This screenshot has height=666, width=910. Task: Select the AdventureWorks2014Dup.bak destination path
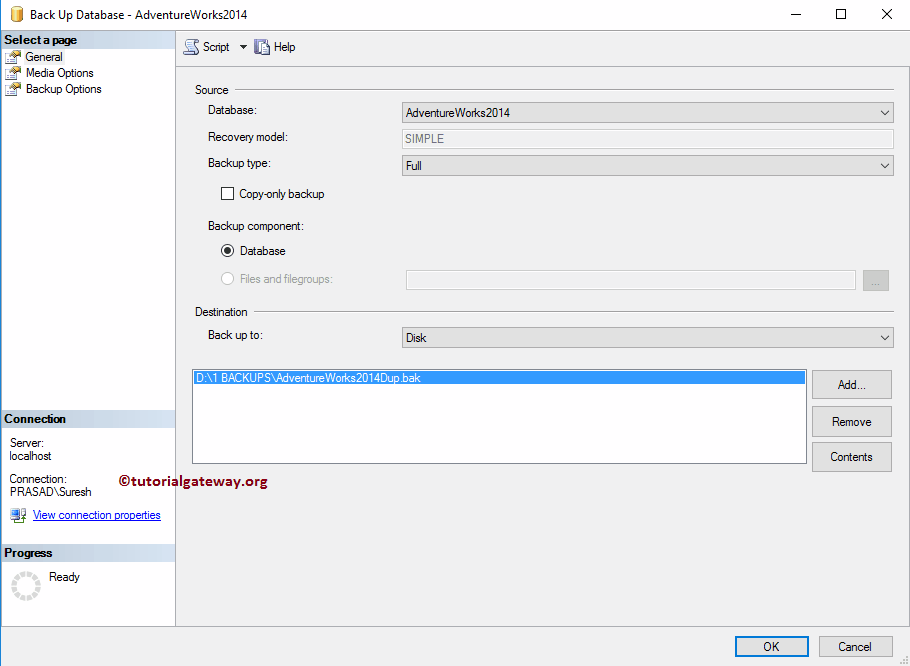[499, 378]
